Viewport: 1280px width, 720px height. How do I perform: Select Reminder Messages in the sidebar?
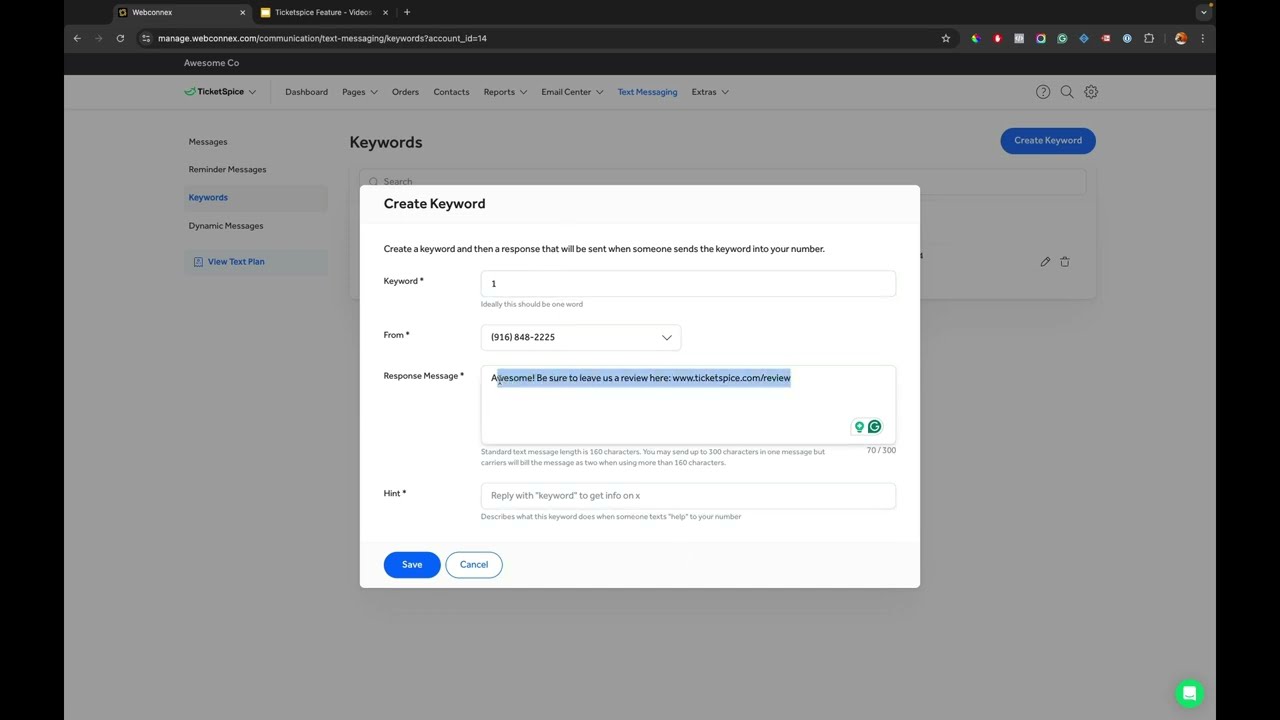(227, 170)
